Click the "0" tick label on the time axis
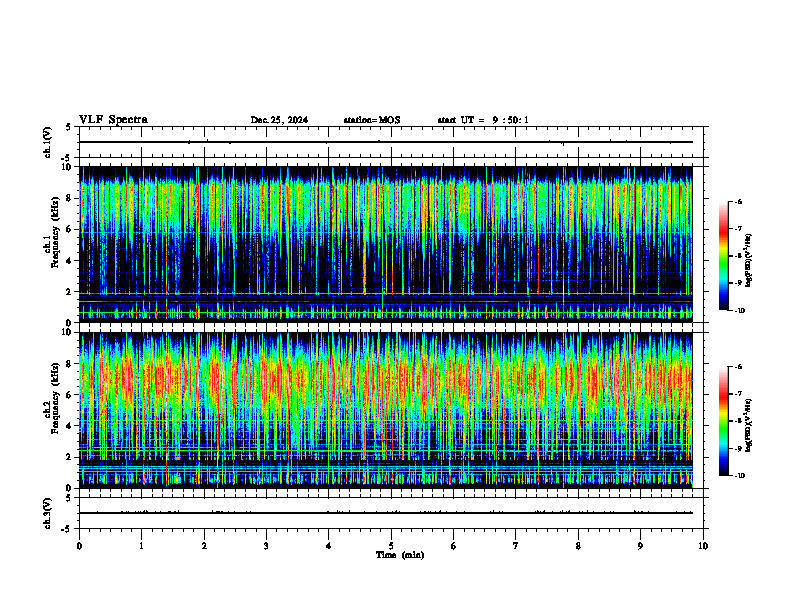Viewport: 792px width, 612px height. click(x=79, y=546)
